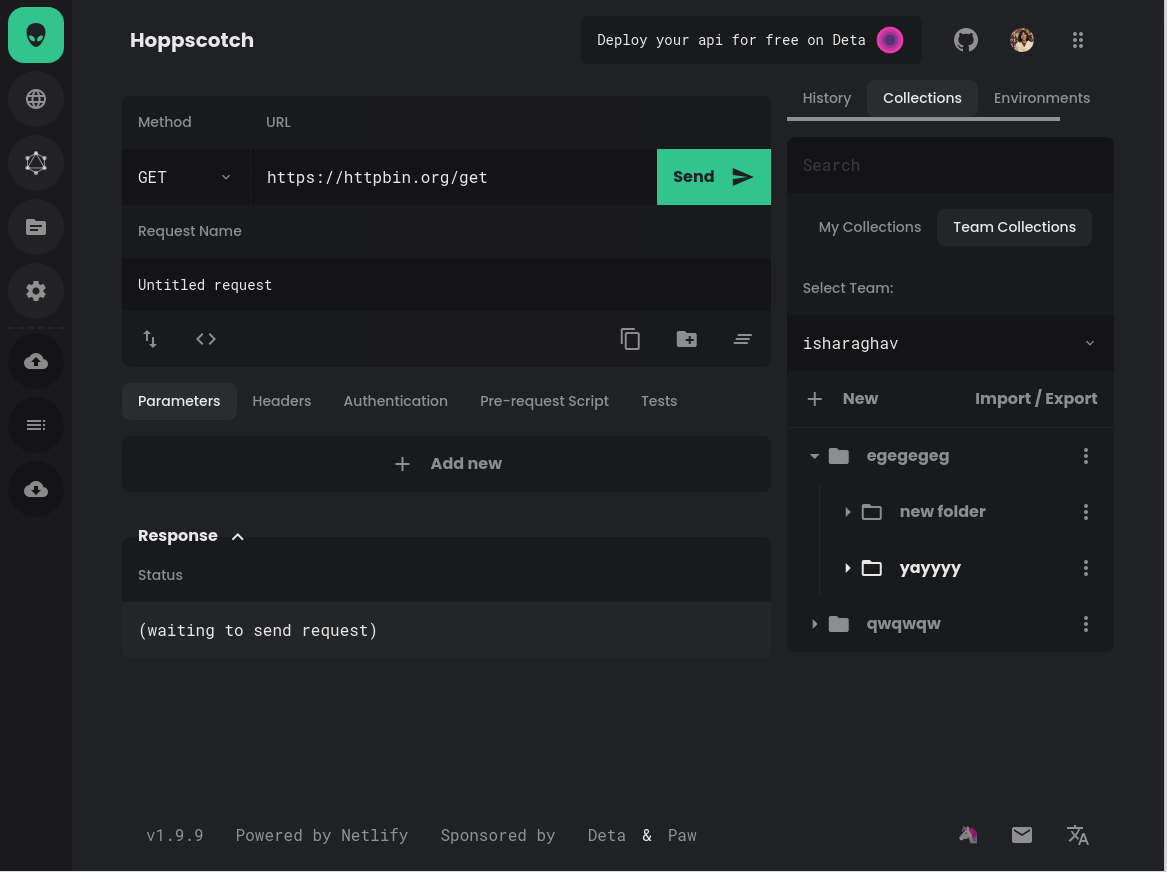
Task: Save request with folder-plus icon
Action: click(686, 339)
